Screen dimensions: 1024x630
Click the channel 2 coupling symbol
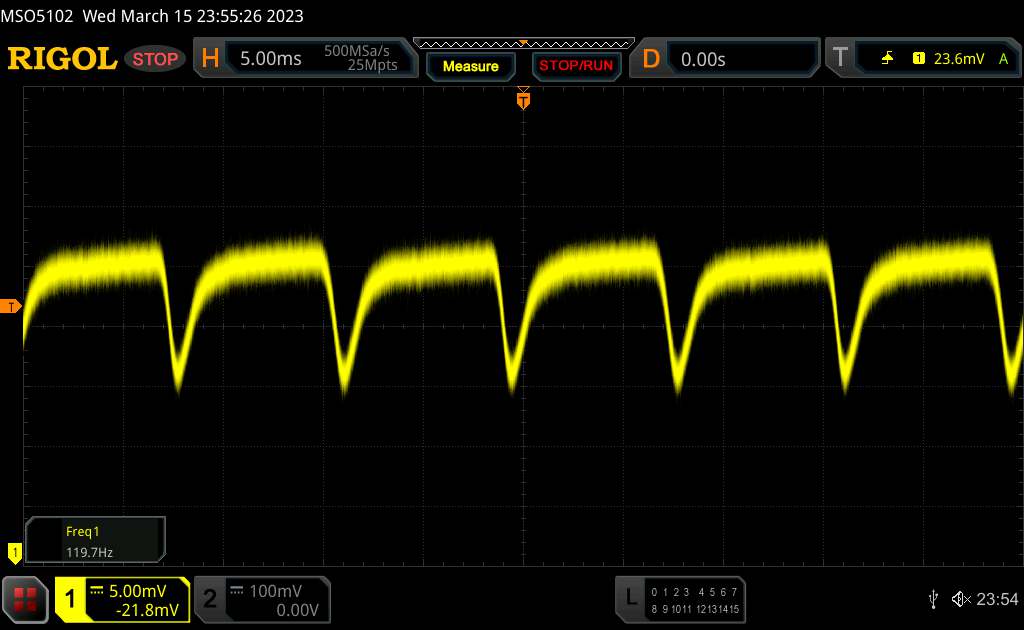coord(237,590)
